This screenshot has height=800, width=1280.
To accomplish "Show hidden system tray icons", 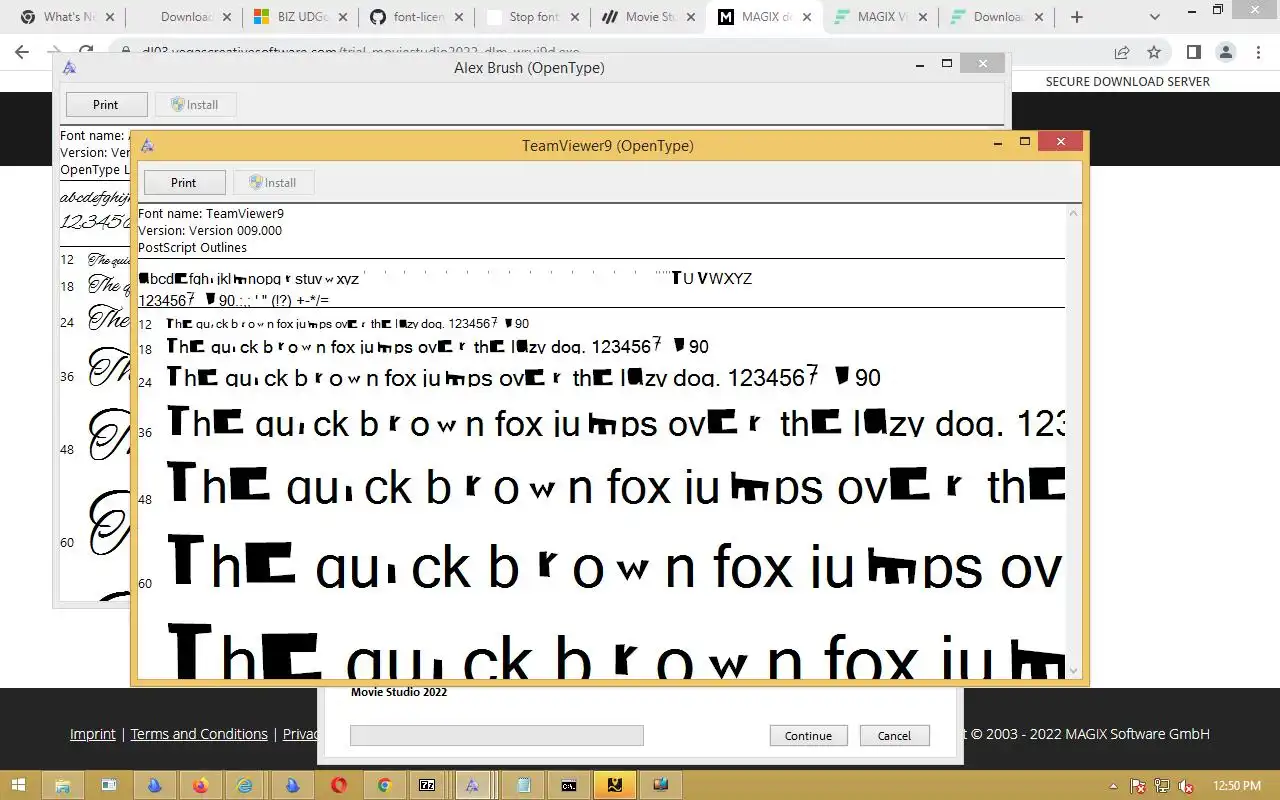I will [x=1116, y=786].
